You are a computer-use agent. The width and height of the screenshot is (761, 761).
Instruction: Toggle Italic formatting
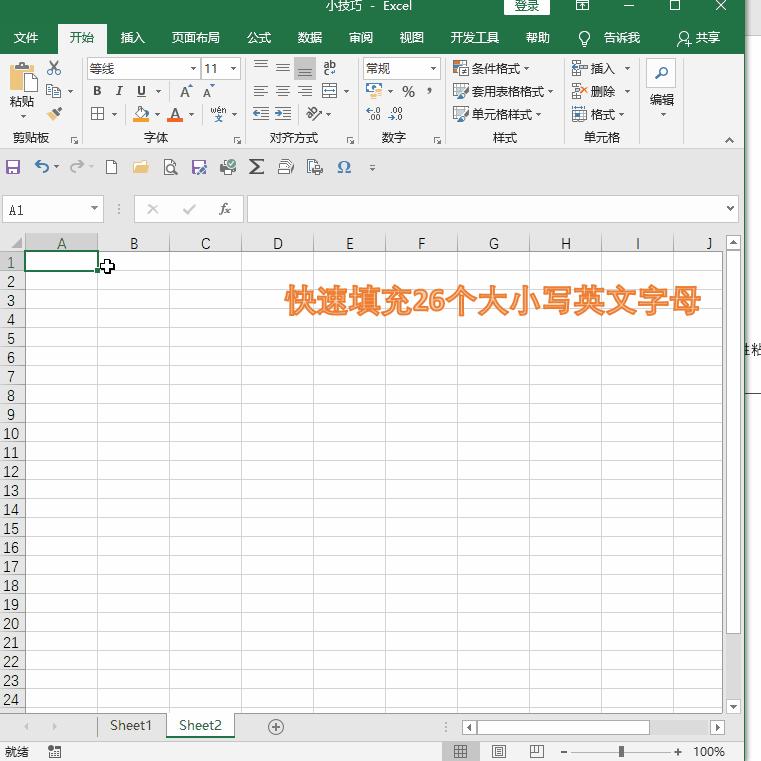pos(119,91)
